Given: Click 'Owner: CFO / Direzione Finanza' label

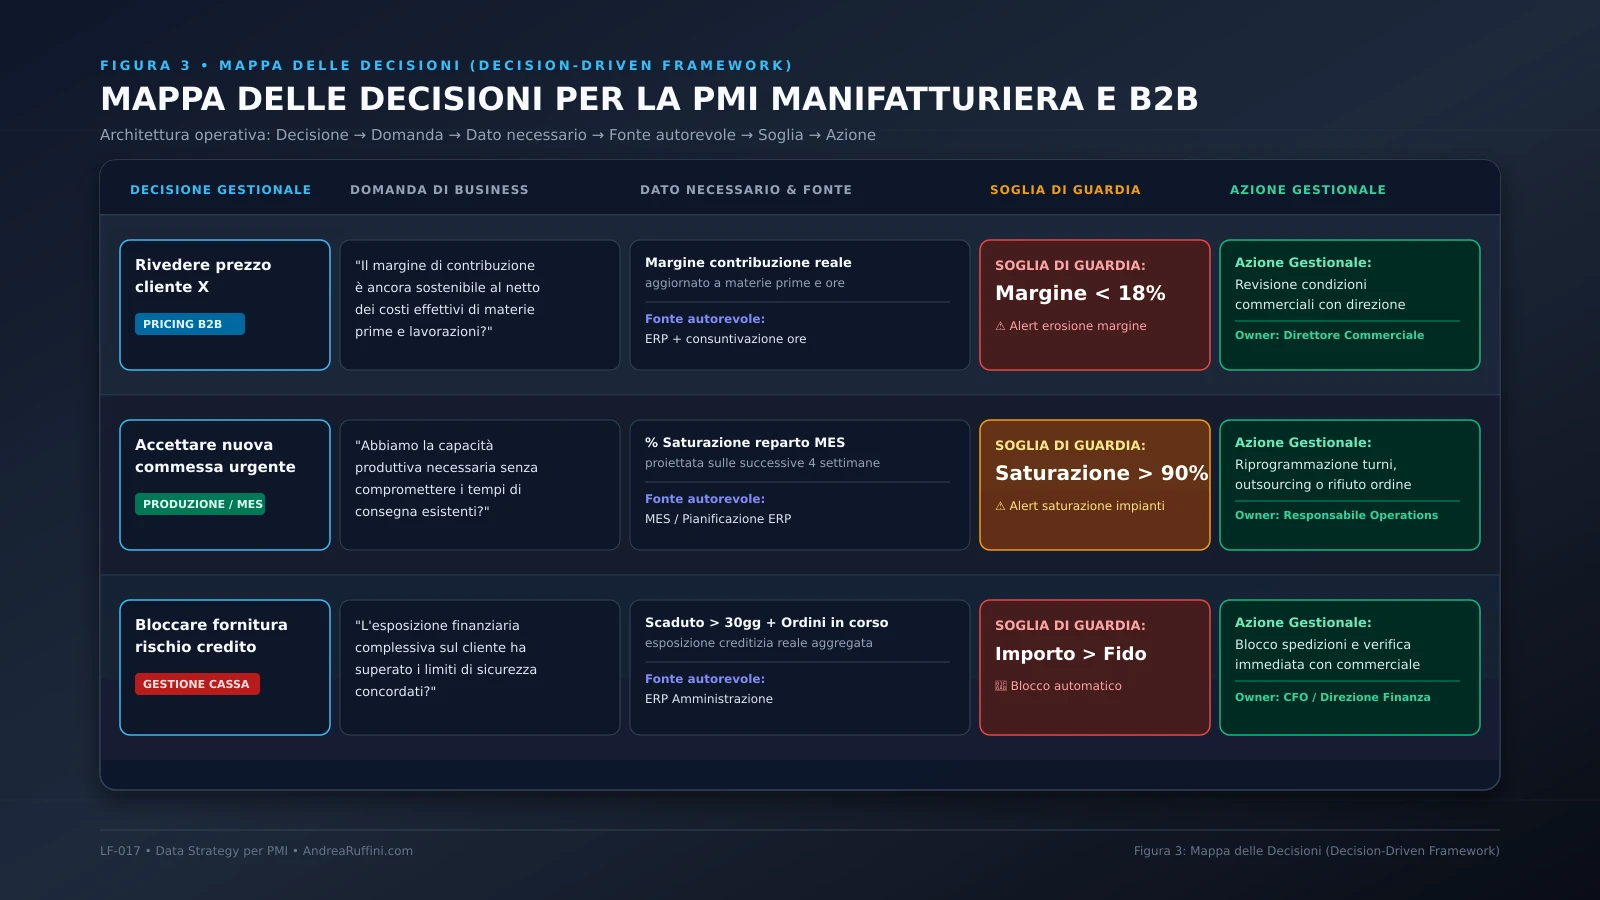Looking at the screenshot, I should (1332, 697).
